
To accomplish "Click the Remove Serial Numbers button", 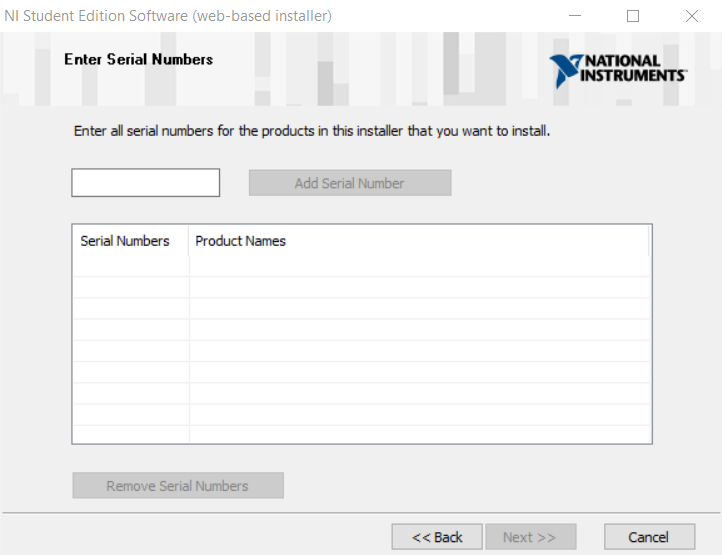I will pyautogui.click(x=178, y=485).
